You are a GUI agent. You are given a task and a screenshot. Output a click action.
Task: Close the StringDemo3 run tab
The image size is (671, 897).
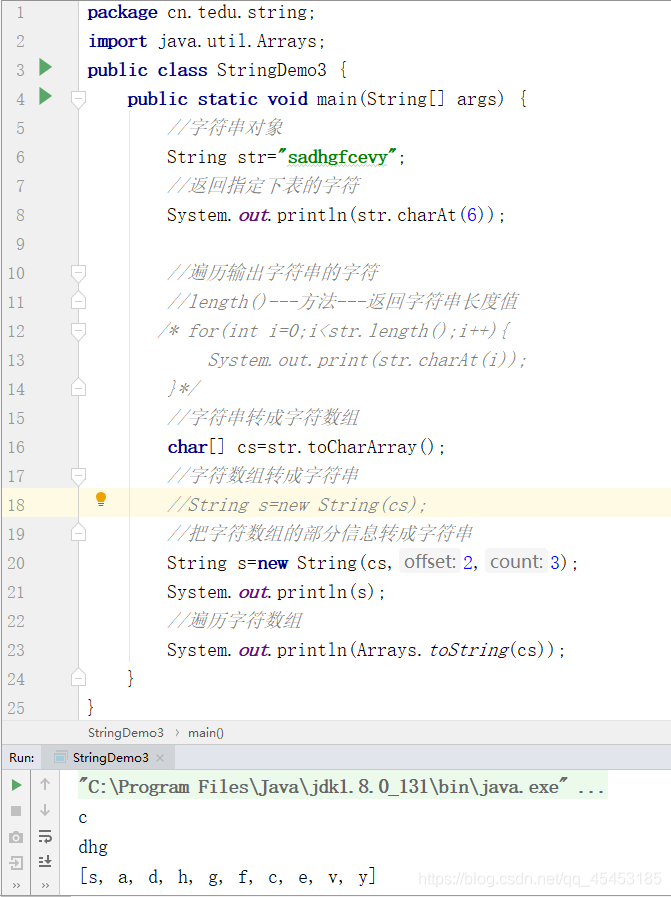(x=160, y=757)
